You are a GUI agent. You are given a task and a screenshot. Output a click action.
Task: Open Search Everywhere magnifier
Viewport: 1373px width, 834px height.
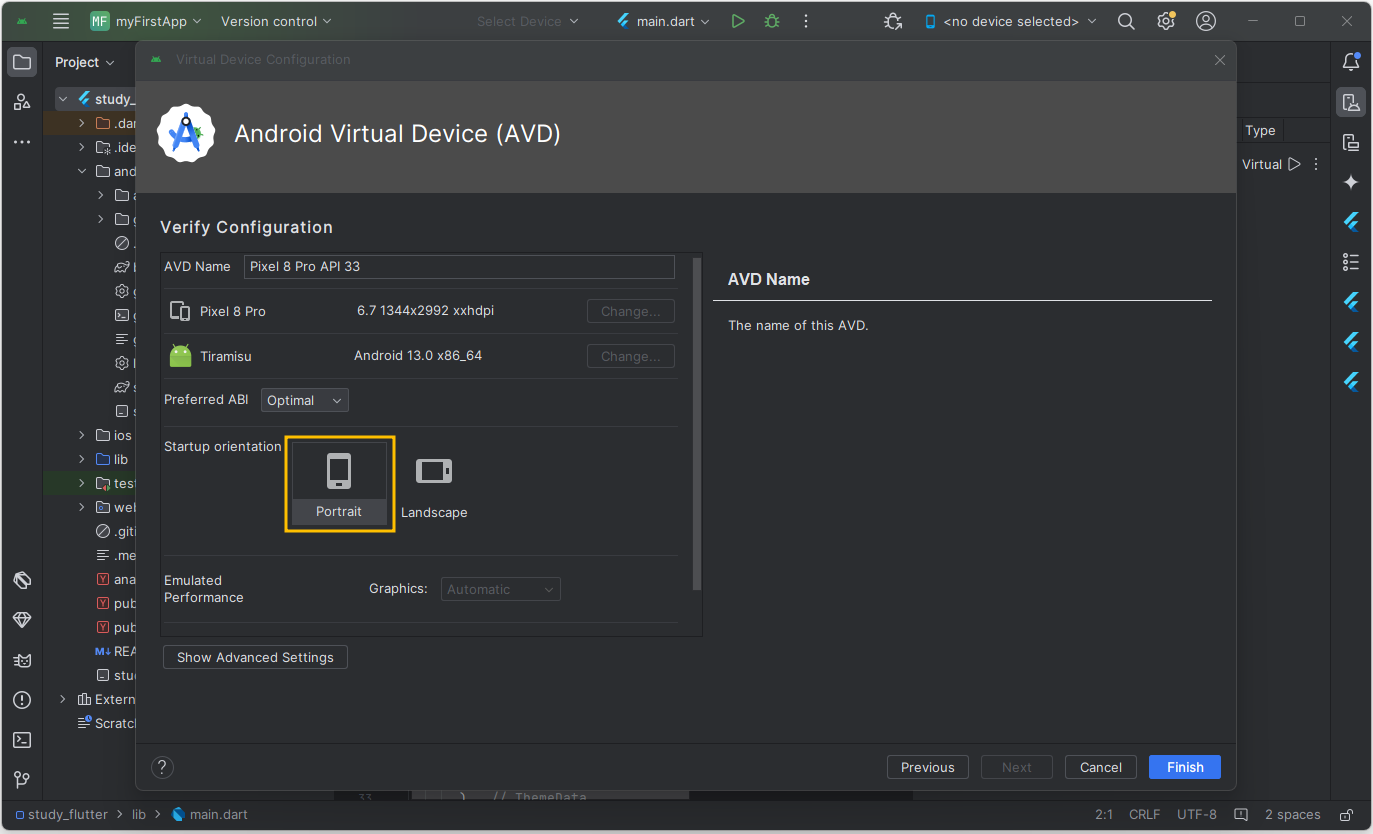[x=1126, y=21]
